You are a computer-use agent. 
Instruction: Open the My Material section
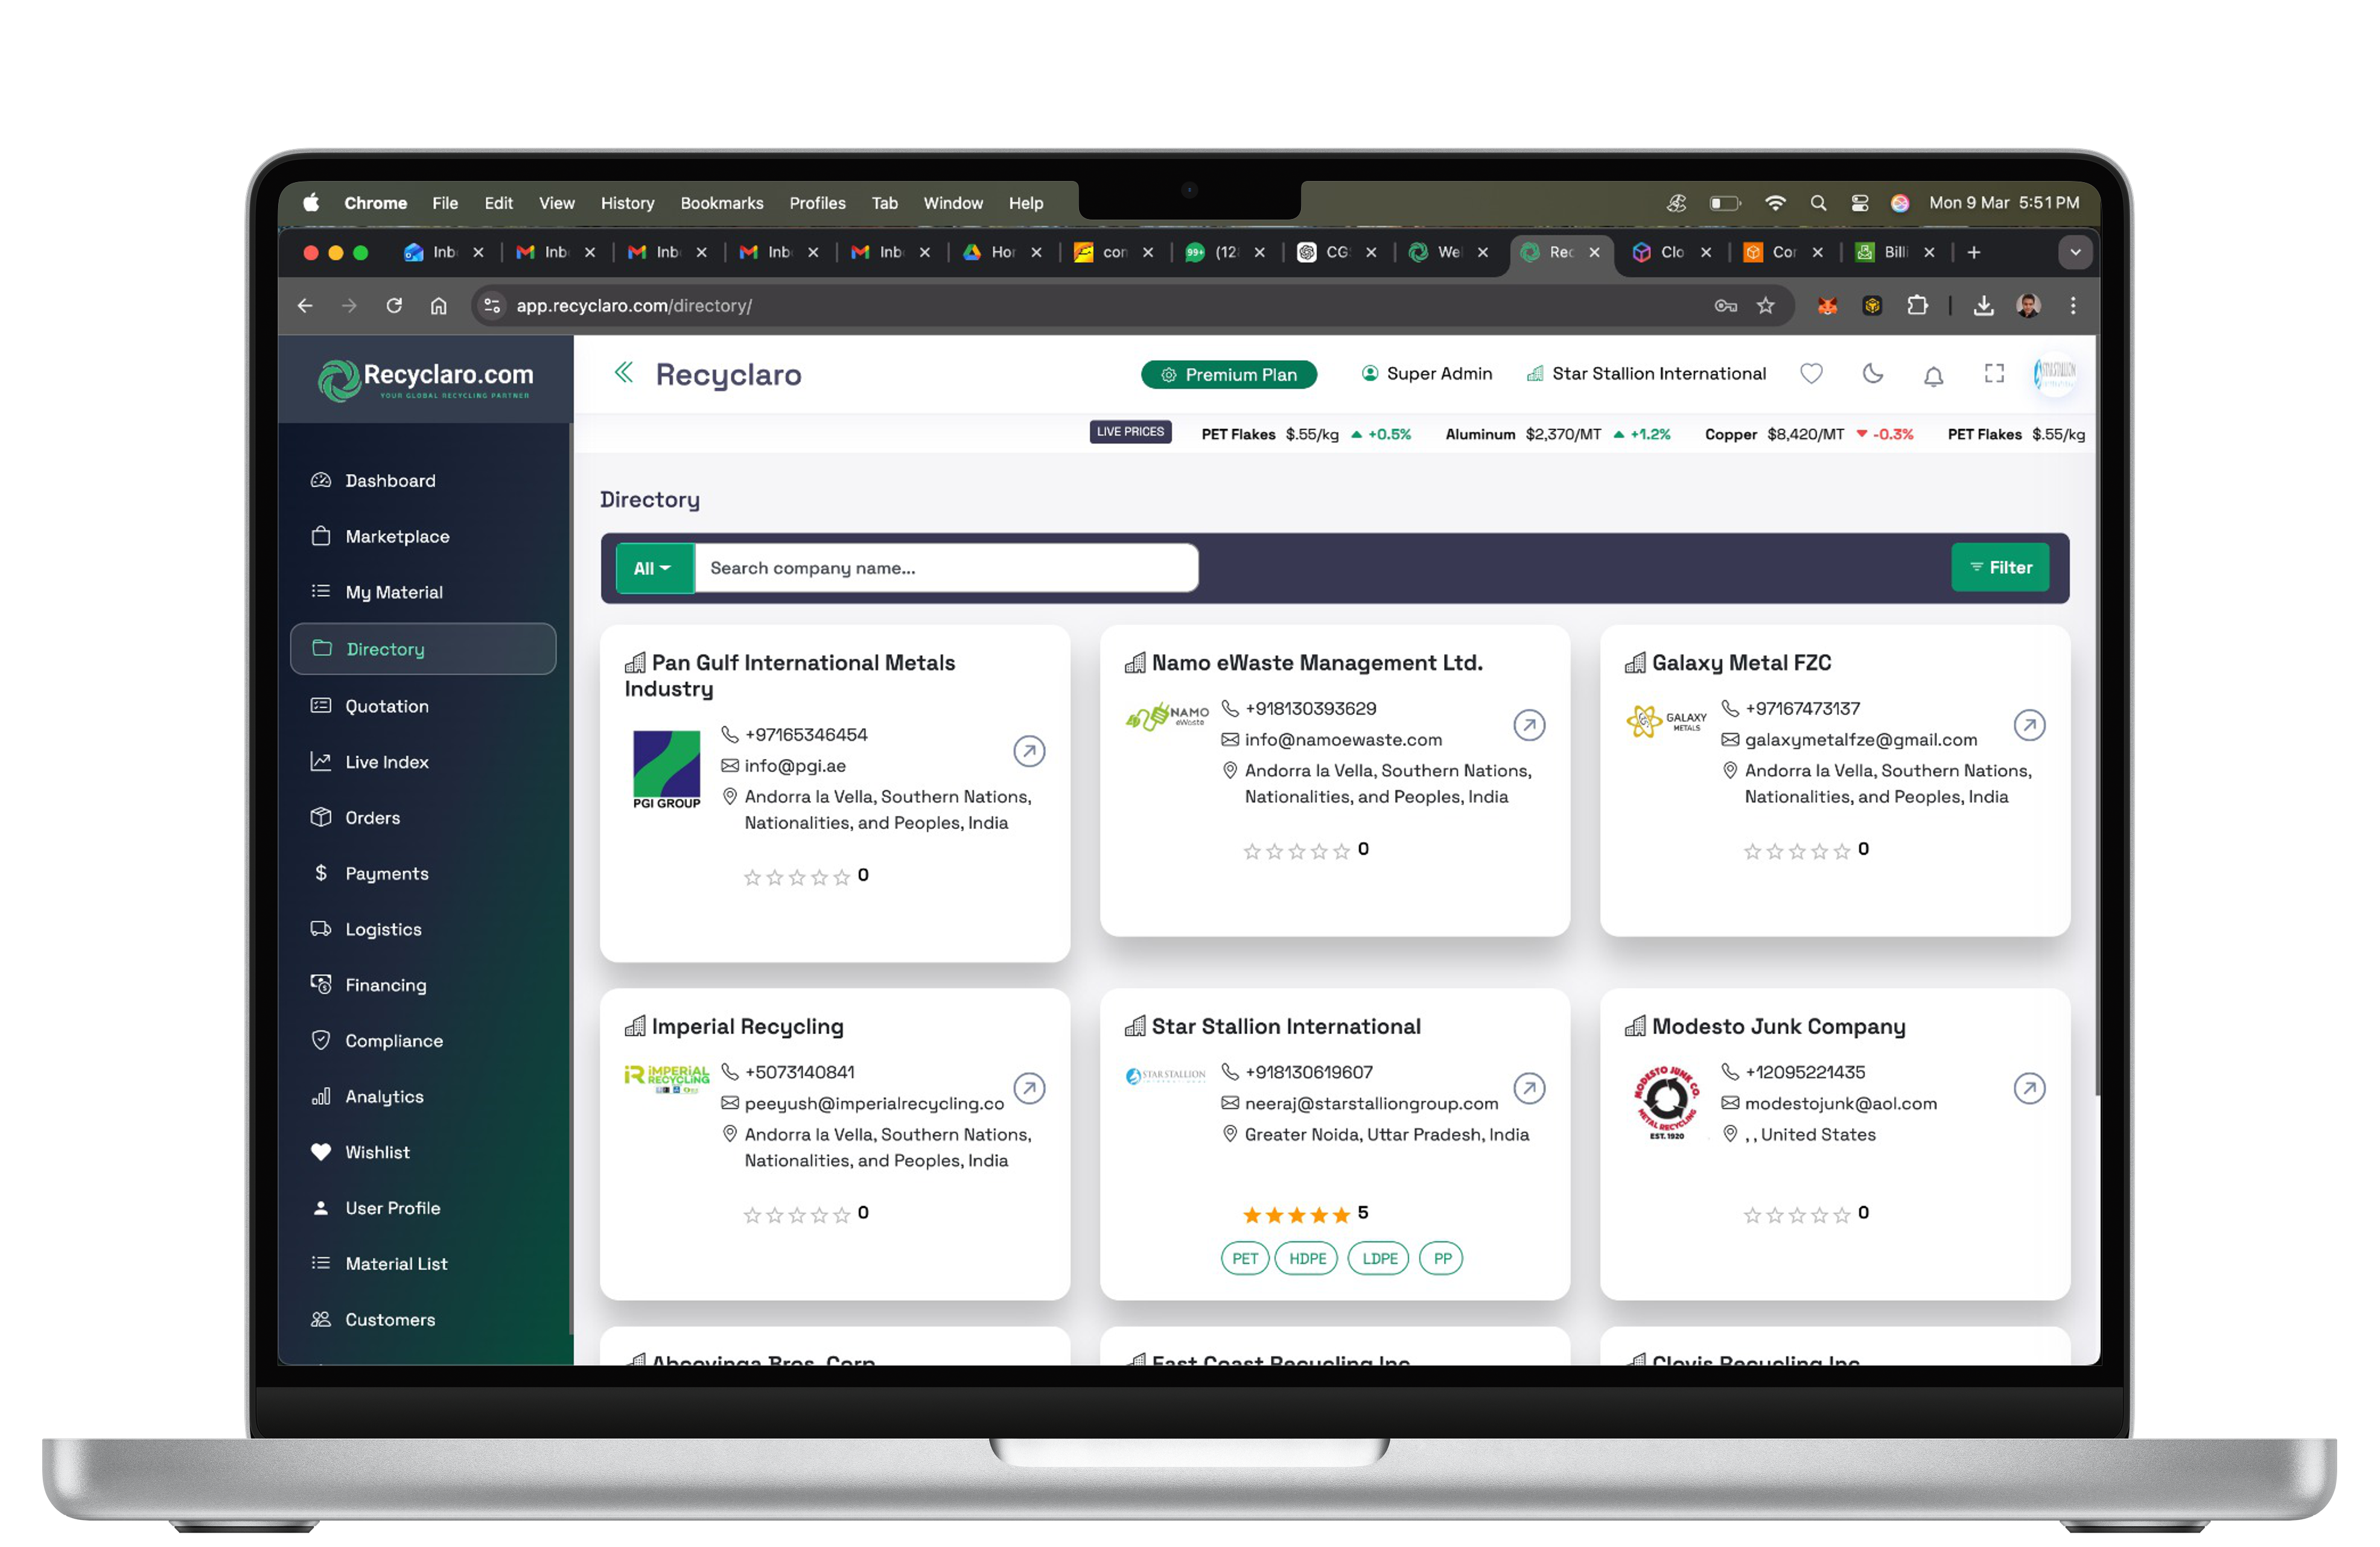[394, 592]
